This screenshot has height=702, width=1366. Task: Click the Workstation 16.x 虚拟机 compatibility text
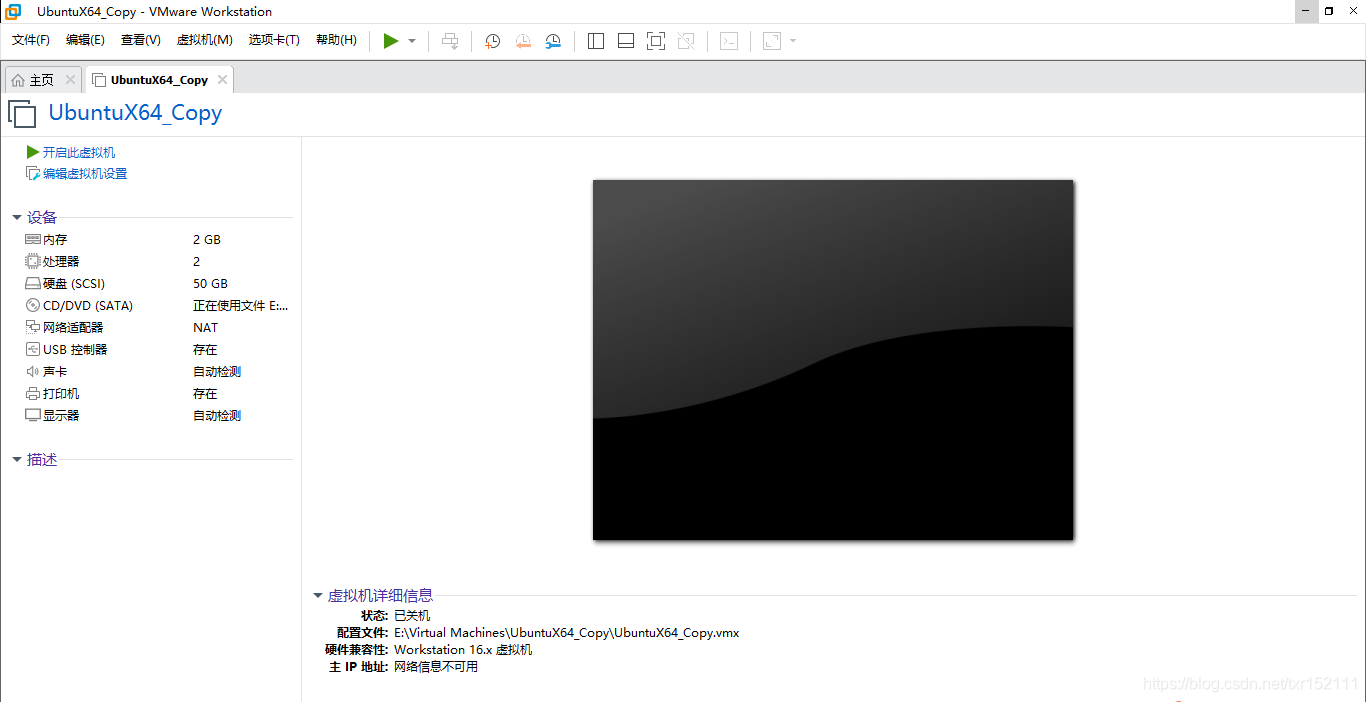click(463, 650)
